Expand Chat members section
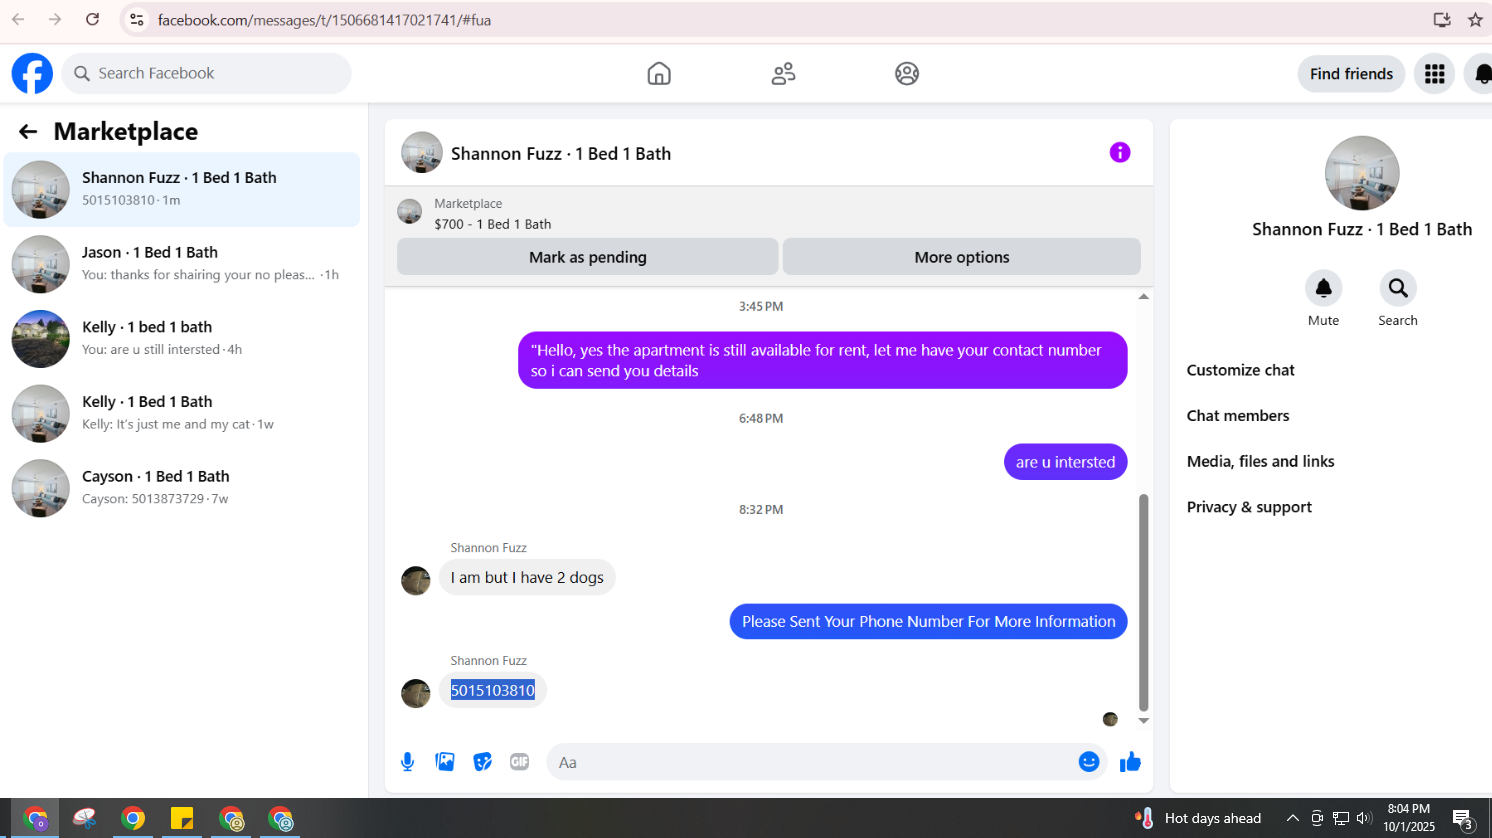Viewport: 1492px width, 838px height. [x=1238, y=416]
